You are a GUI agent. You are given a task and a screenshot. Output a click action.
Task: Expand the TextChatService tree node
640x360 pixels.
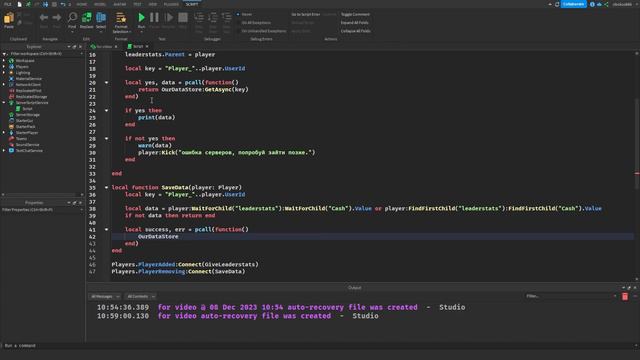point(4,151)
